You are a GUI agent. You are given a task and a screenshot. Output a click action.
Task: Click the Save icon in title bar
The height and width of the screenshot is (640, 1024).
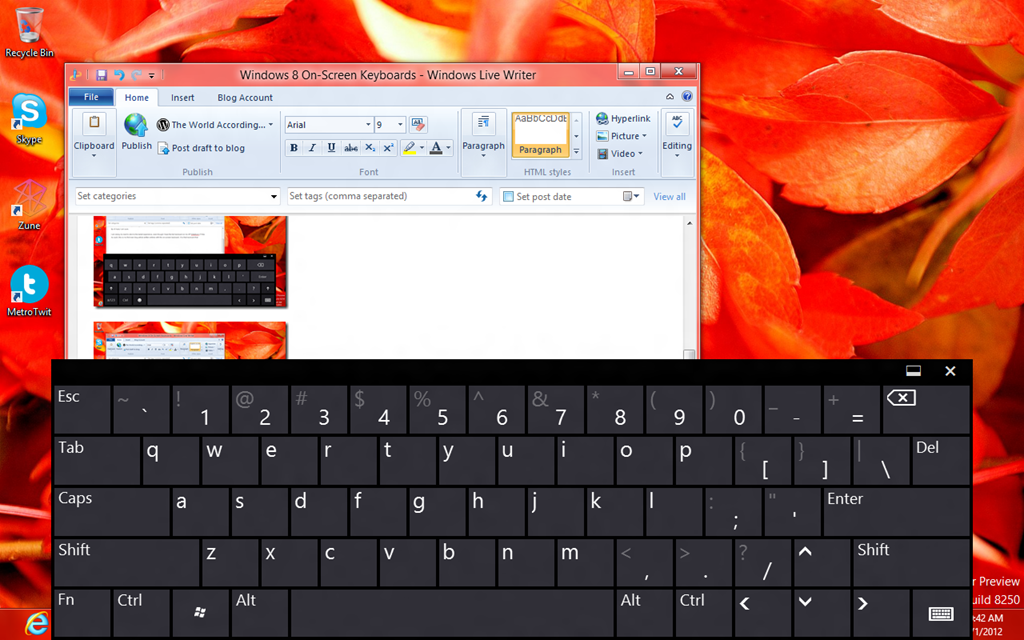click(101, 75)
